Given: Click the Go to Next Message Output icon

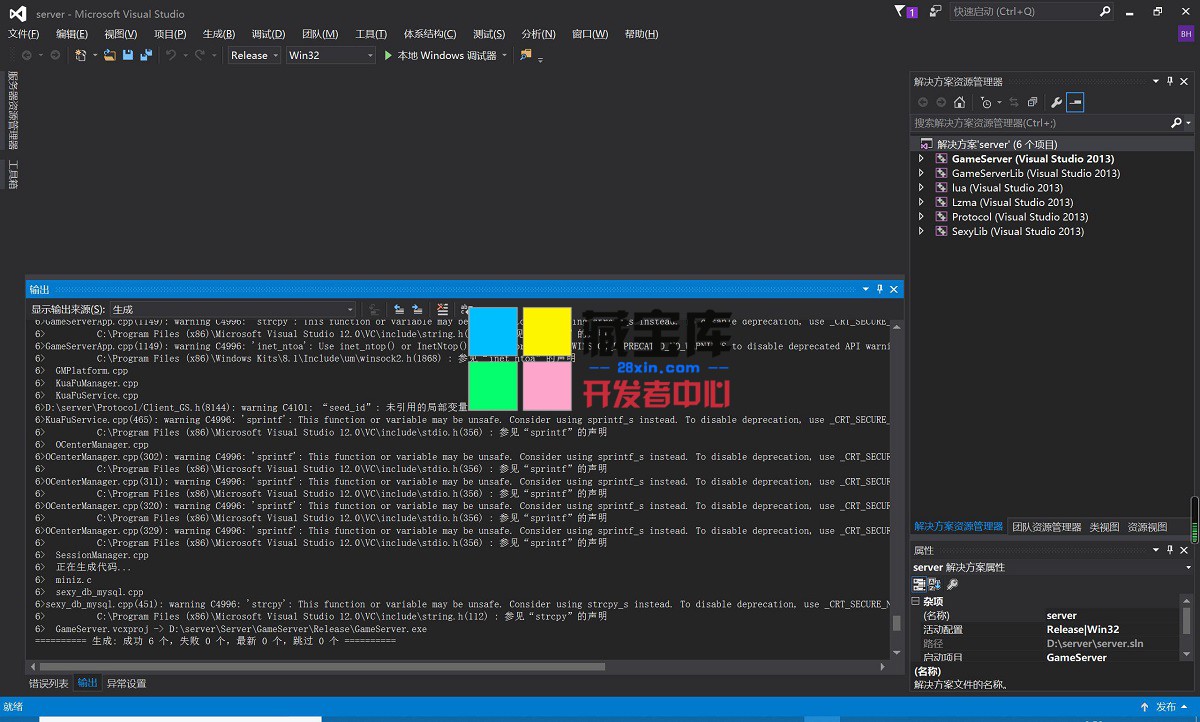Looking at the screenshot, I should [x=417, y=309].
